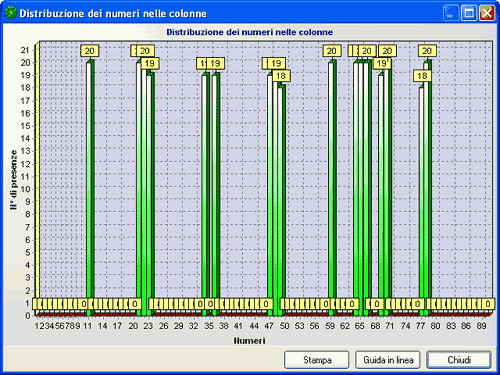Click y-axis value 10
This screenshot has width=500, height=375.
pyautogui.click(x=25, y=189)
